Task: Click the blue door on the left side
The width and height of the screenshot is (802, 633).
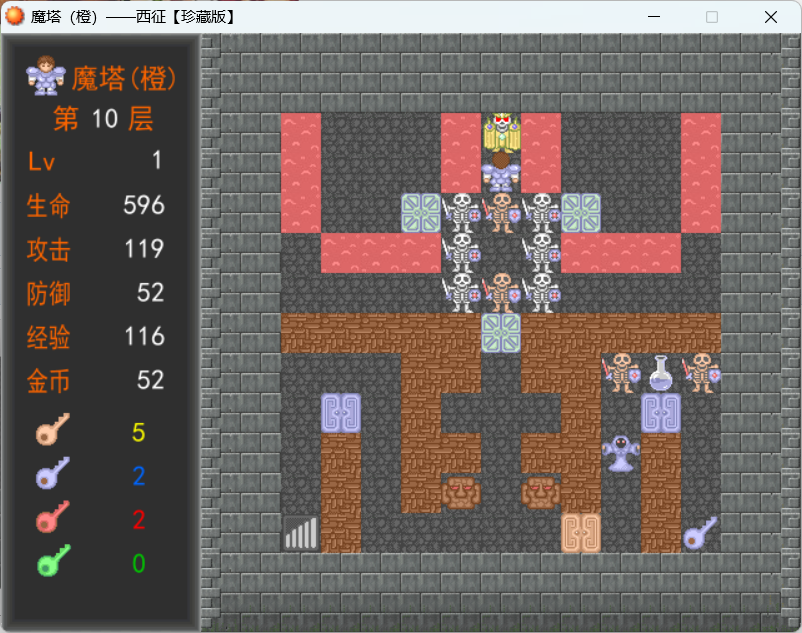Action: [341, 413]
